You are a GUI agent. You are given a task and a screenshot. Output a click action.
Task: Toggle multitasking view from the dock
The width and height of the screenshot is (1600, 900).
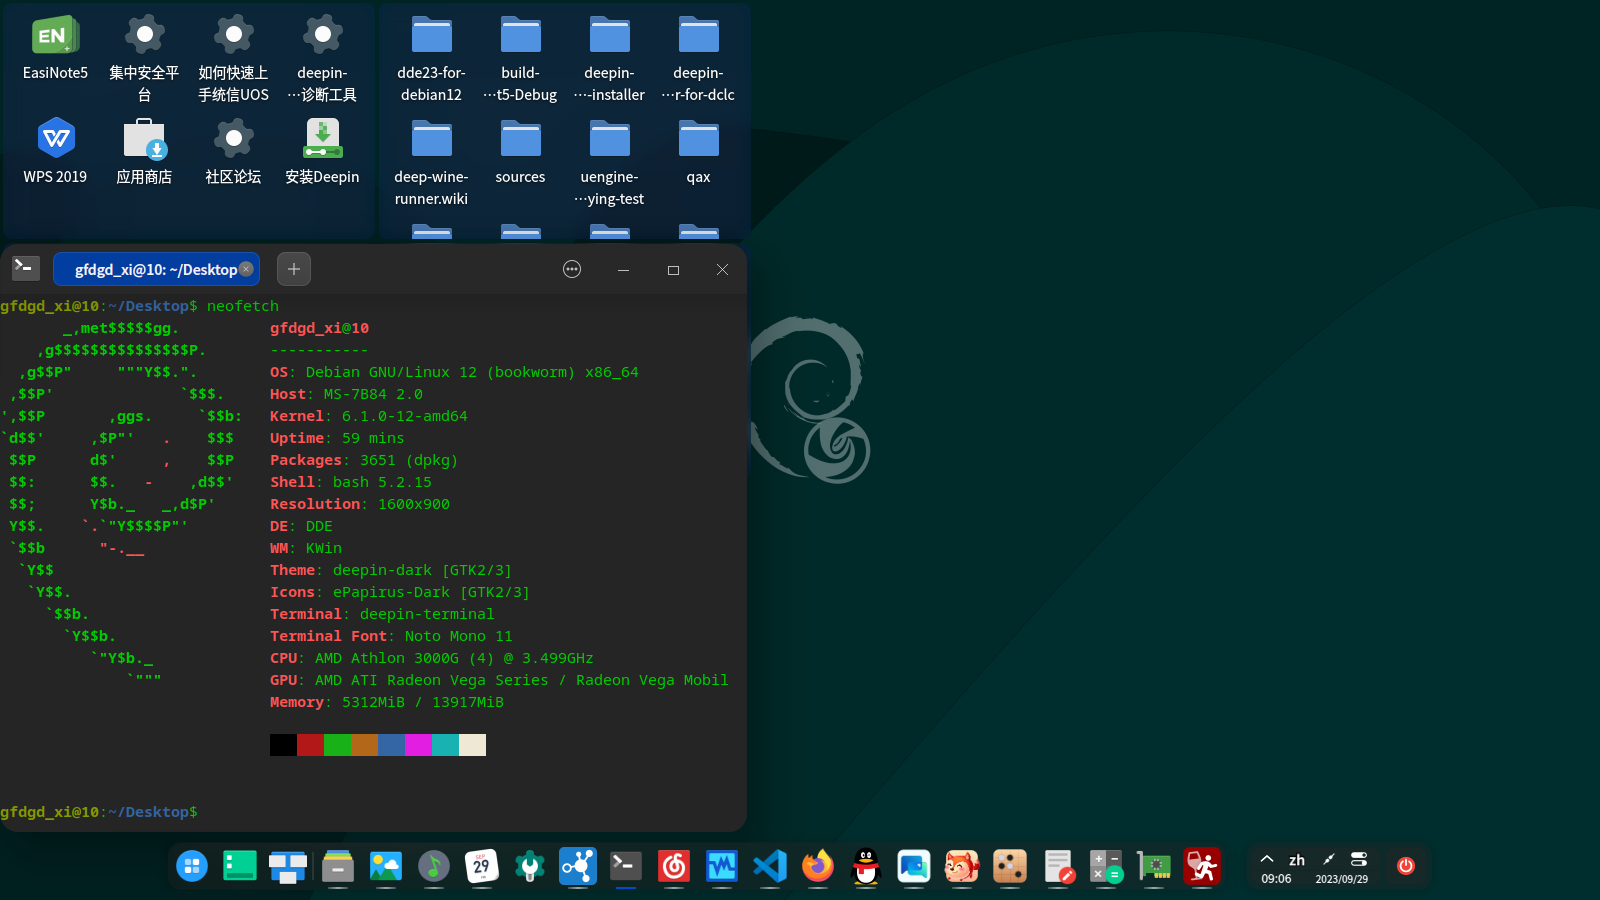point(288,866)
